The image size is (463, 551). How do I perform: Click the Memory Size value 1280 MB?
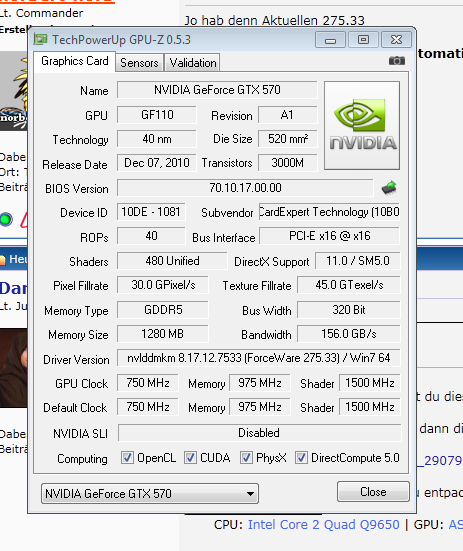click(x=163, y=334)
